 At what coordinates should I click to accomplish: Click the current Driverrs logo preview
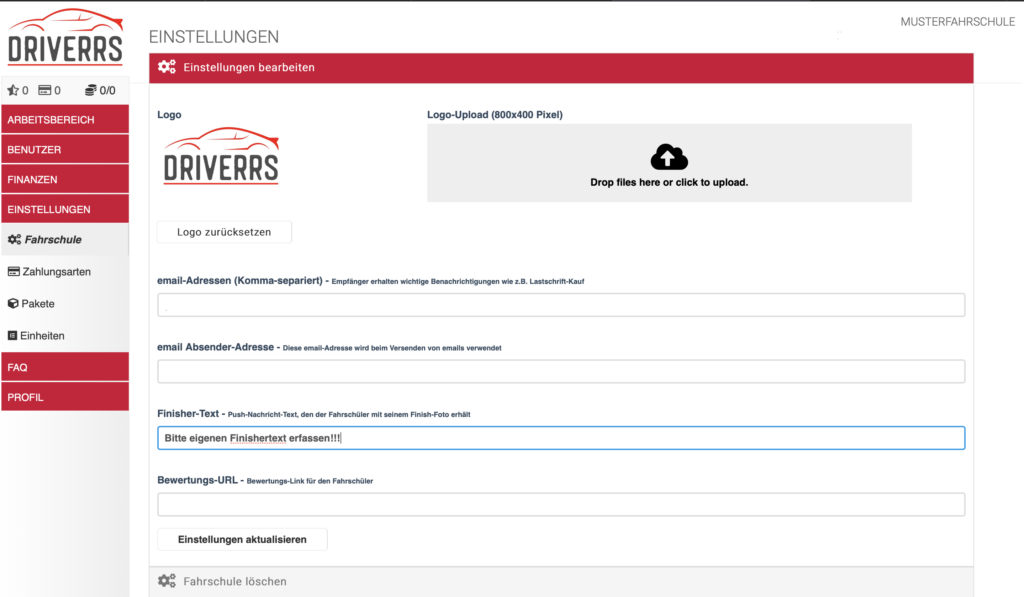(x=221, y=156)
